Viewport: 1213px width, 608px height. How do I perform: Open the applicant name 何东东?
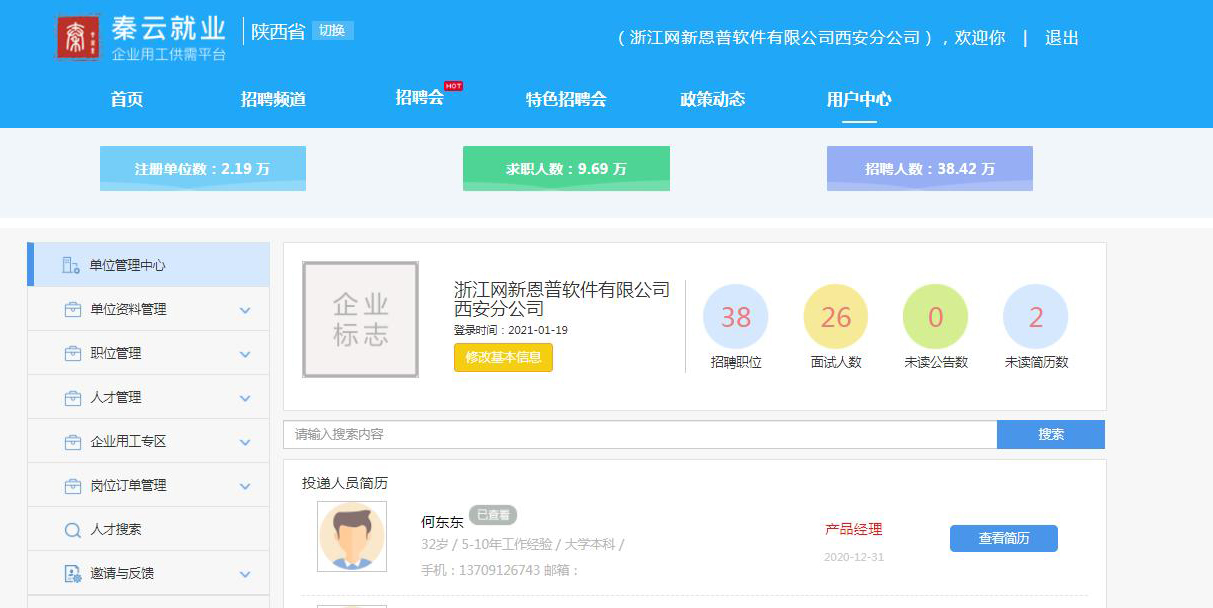(443, 521)
